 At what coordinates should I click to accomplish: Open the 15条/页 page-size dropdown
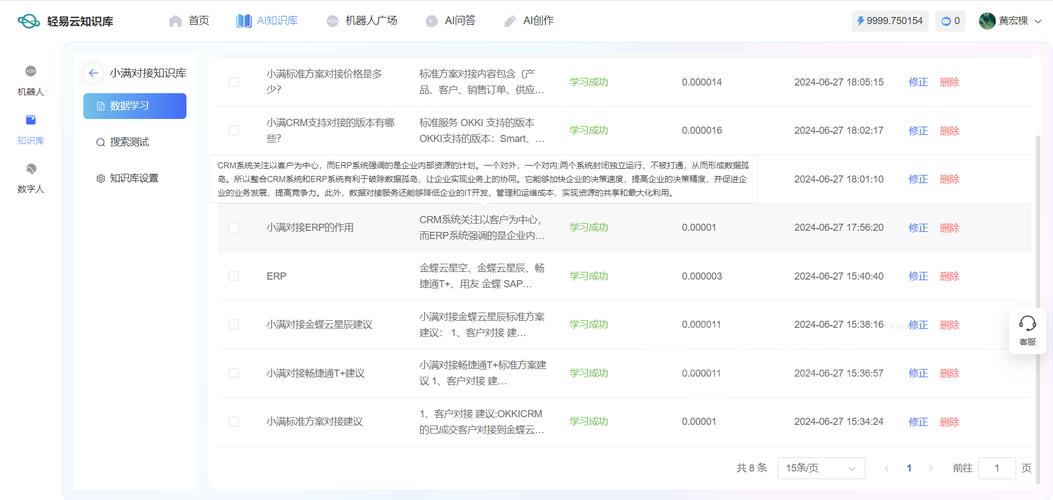(x=821, y=468)
